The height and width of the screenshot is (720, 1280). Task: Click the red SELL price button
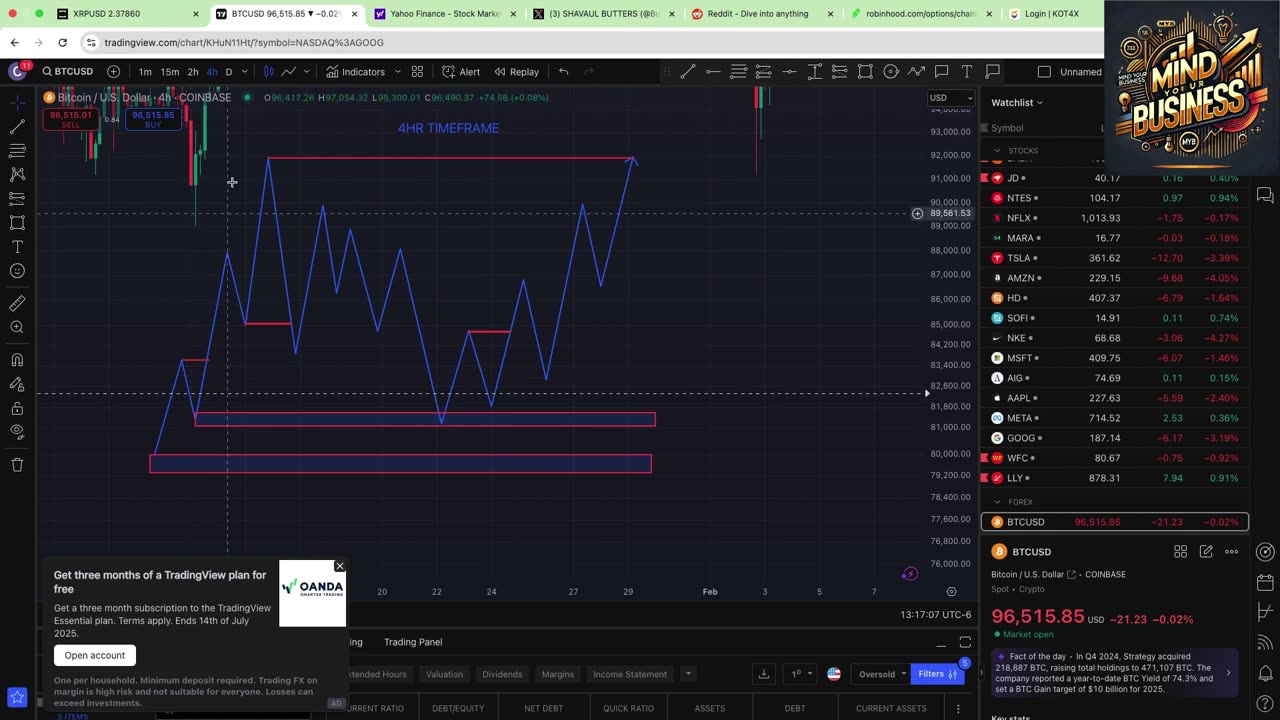tap(70, 119)
